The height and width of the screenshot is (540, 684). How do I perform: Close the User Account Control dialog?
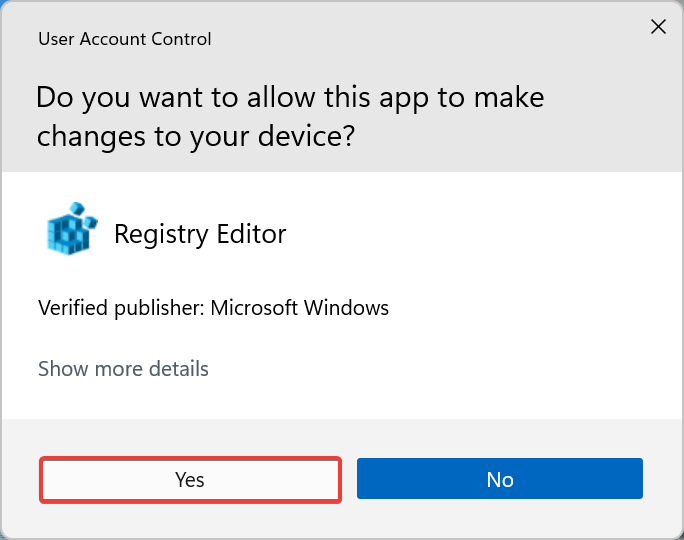click(658, 27)
